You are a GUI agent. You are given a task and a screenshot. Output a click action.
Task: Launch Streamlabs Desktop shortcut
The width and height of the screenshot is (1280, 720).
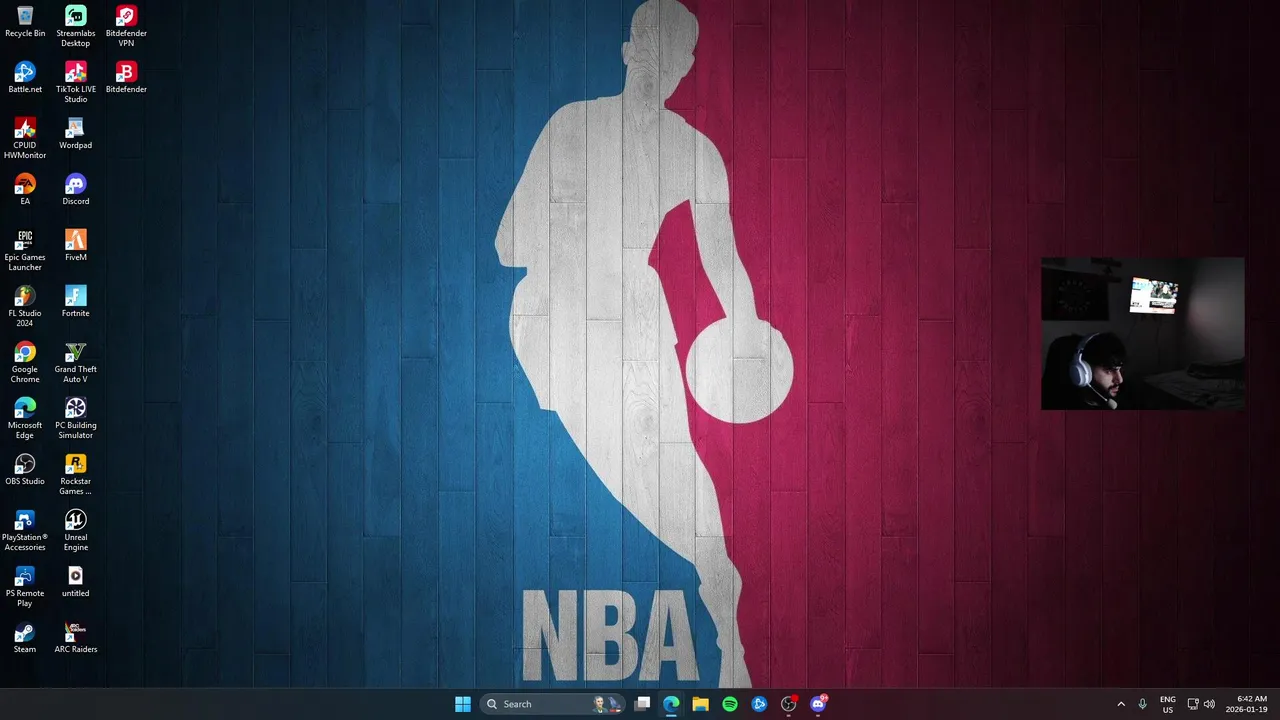click(x=75, y=27)
